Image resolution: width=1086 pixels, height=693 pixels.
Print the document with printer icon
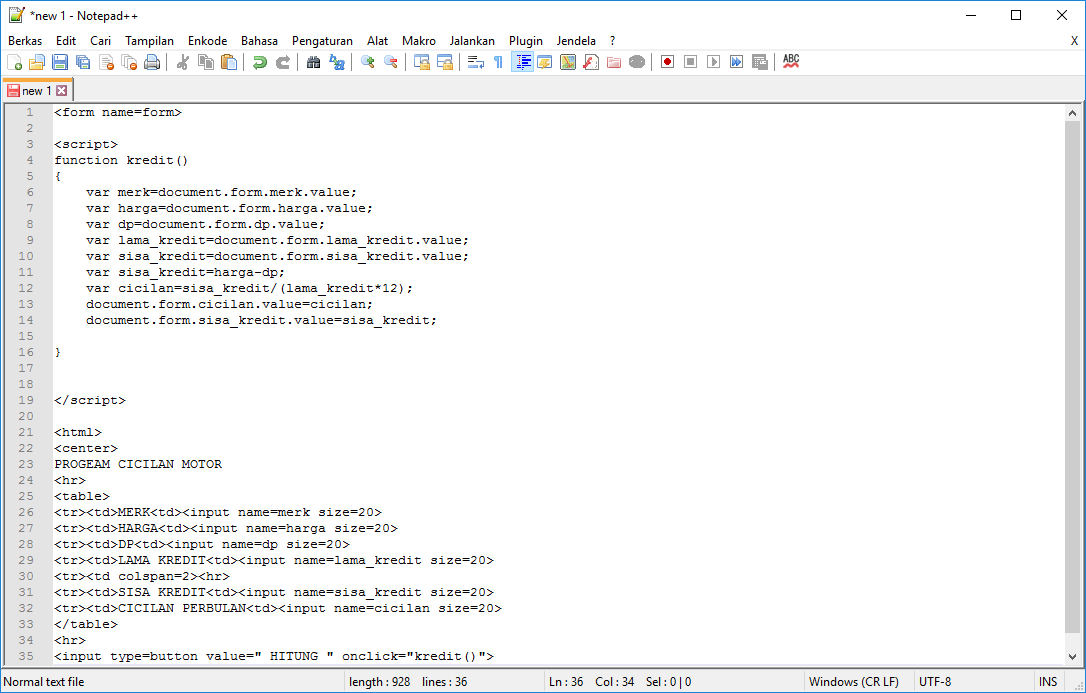[x=152, y=62]
